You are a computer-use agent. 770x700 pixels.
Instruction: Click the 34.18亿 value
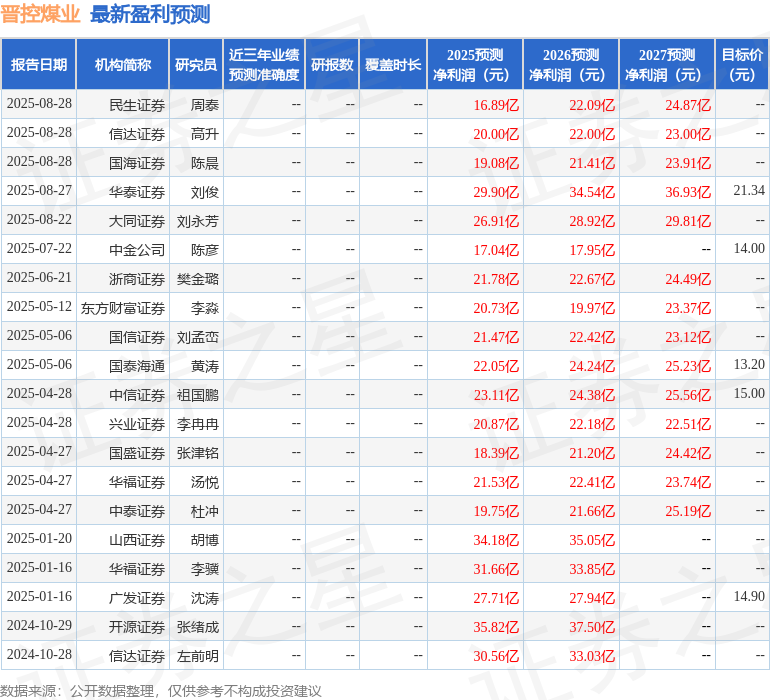(496, 539)
